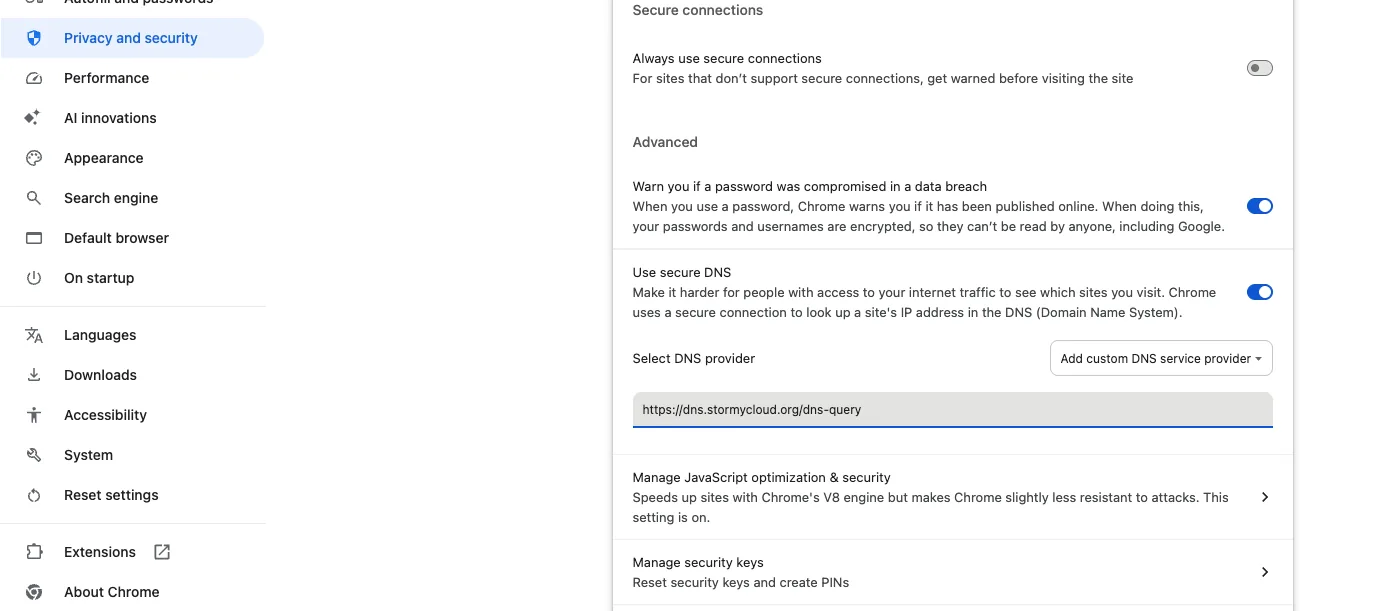Click the System wrench icon
The width and height of the screenshot is (1386, 611).
pos(34,454)
